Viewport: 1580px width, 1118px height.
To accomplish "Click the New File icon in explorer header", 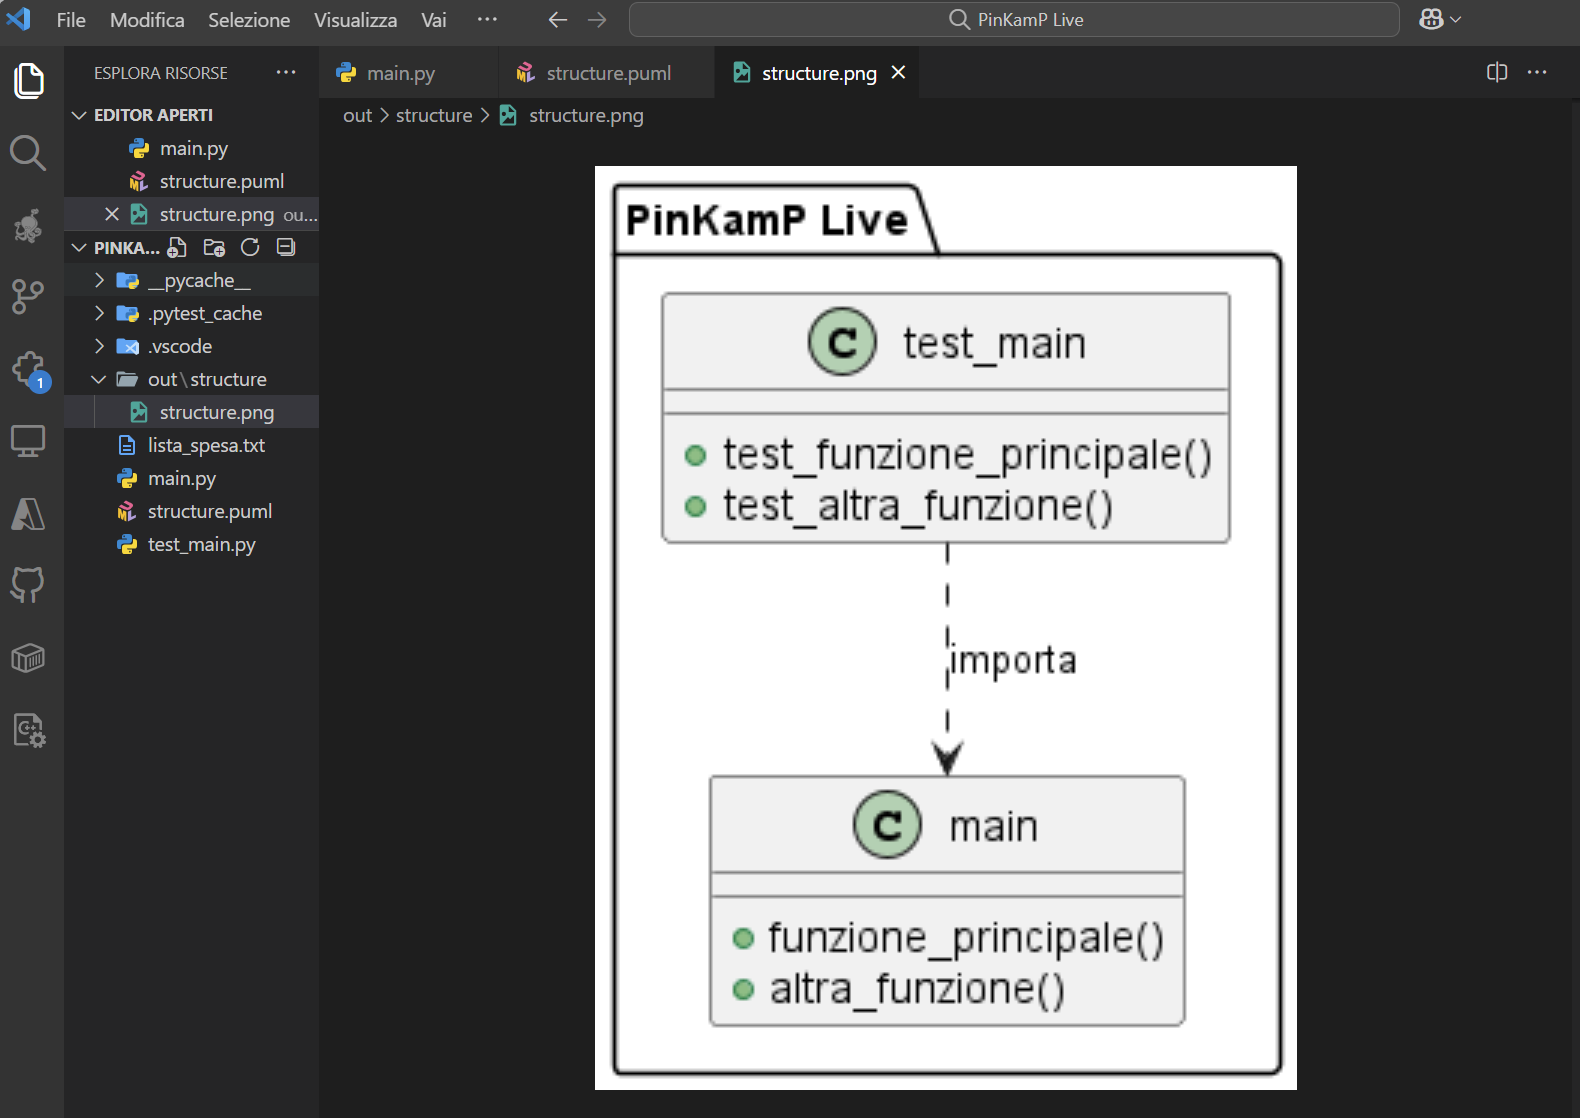I will [177, 247].
